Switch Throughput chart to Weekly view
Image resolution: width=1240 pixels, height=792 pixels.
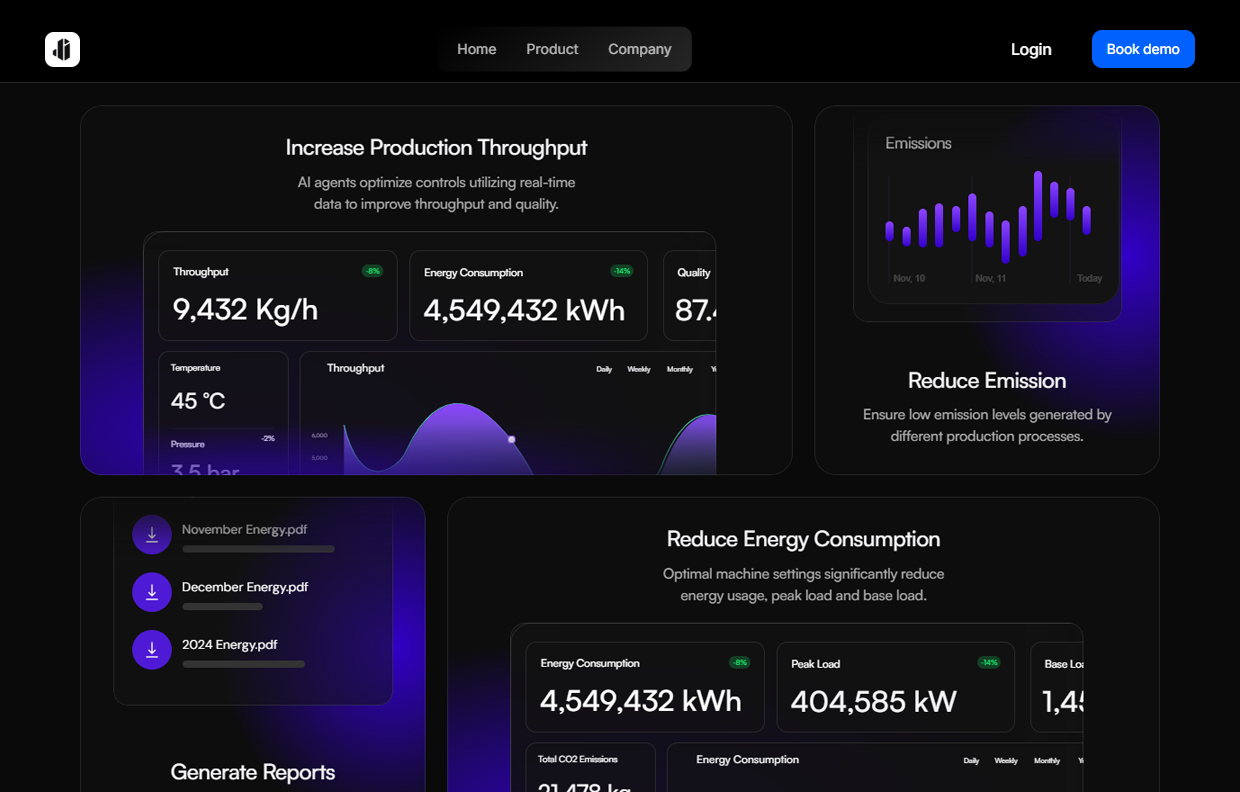[x=638, y=369]
